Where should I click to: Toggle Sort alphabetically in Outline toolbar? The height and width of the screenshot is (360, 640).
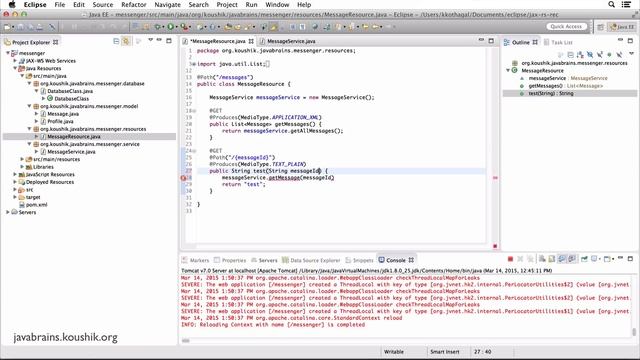coord(580,55)
